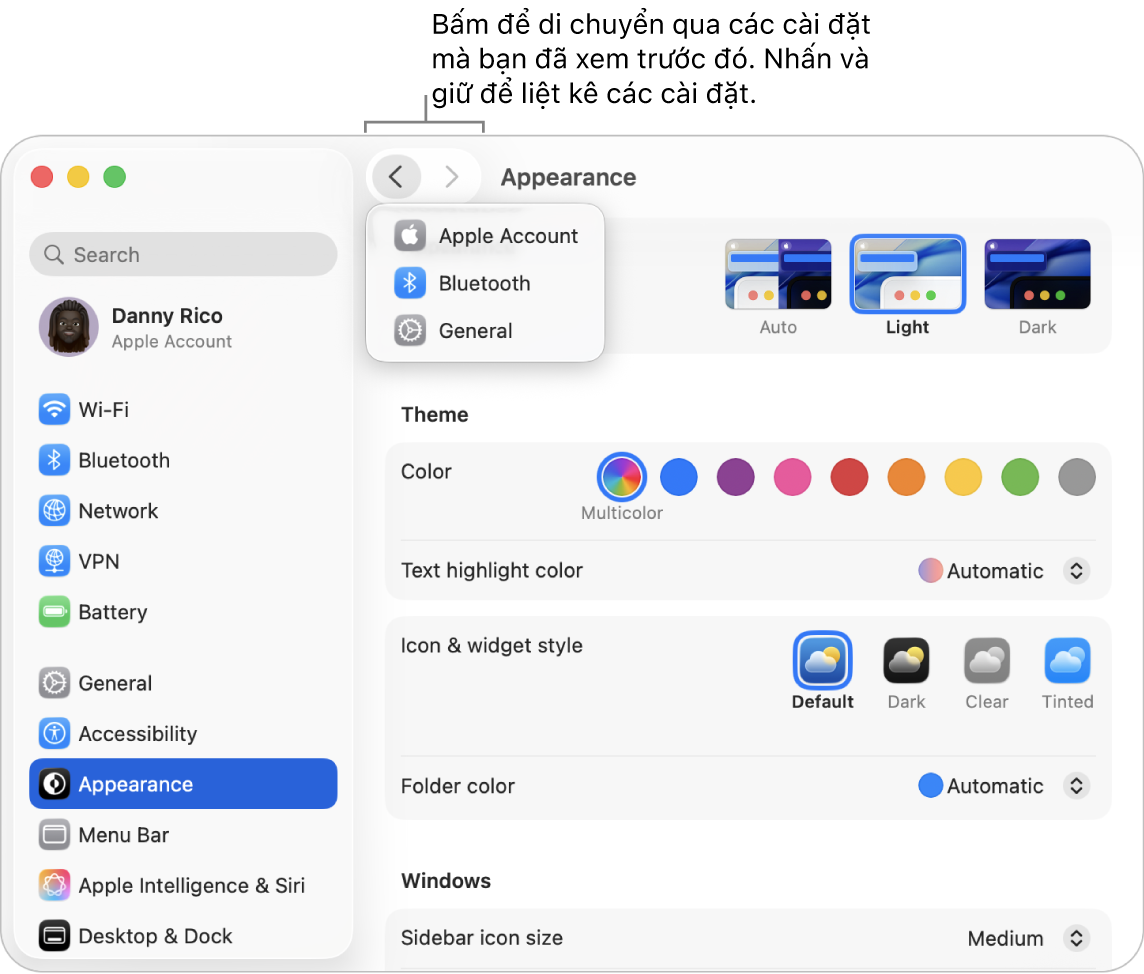Go to Accessibility settings
This screenshot has width=1144, height=974.
coord(137,734)
